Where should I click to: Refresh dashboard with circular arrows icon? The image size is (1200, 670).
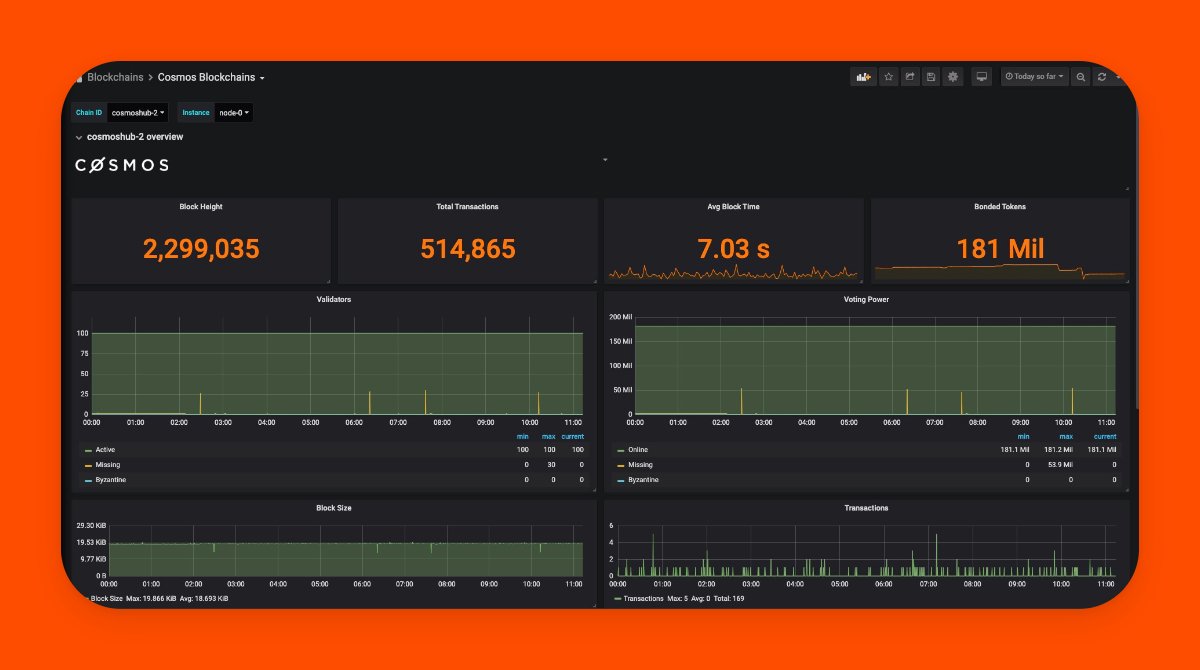click(x=1102, y=77)
